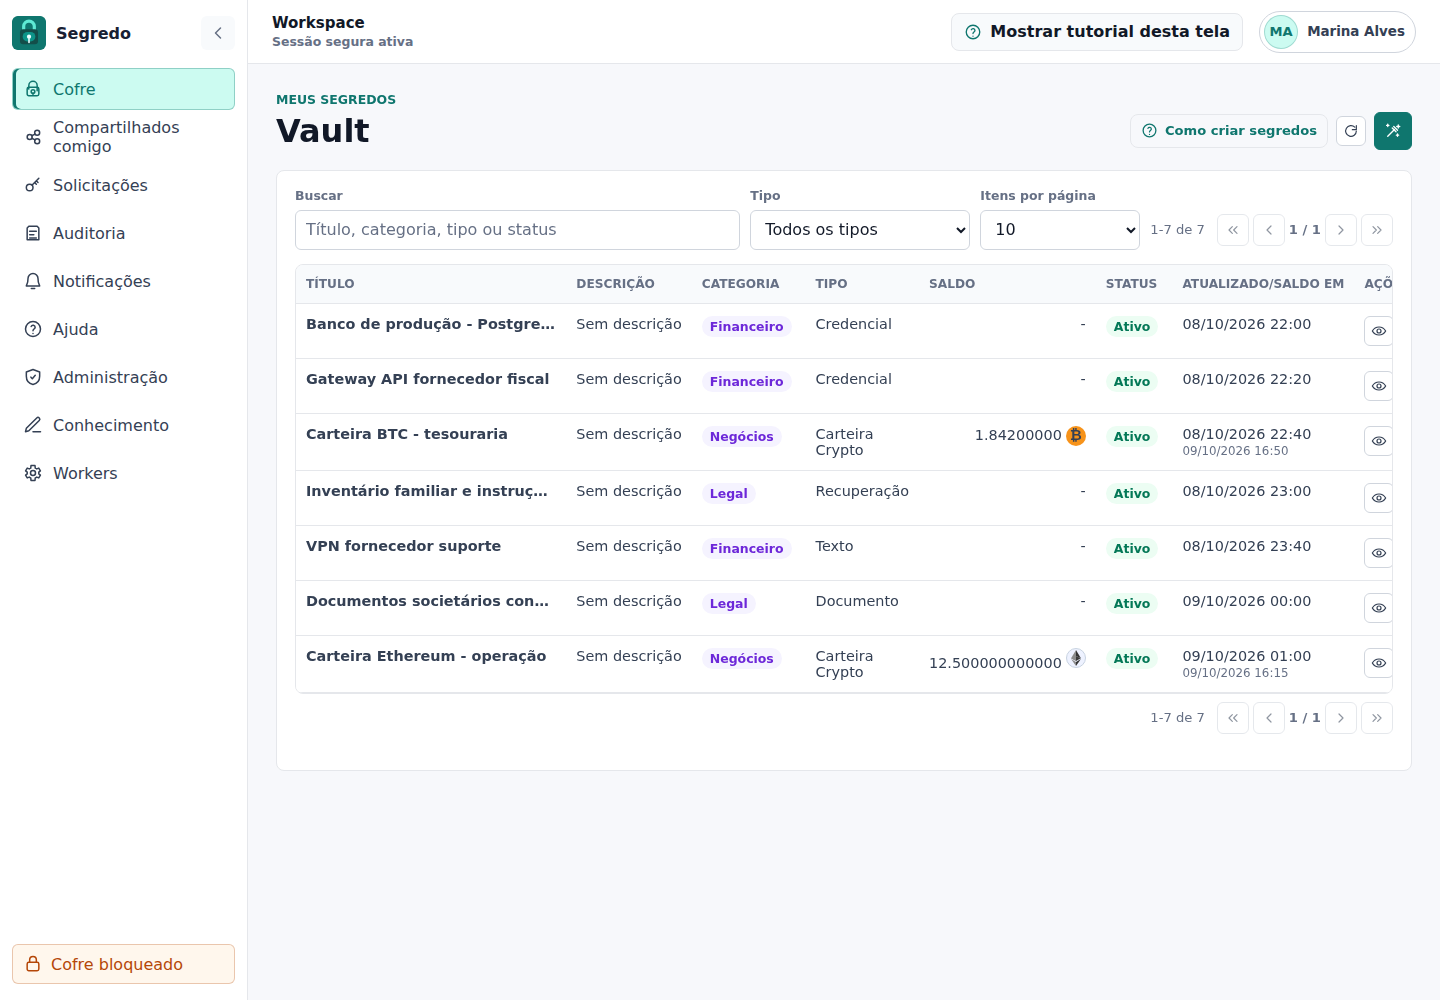Open Marina Alves user menu
1440x1000 pixels.
[1337, 32]
